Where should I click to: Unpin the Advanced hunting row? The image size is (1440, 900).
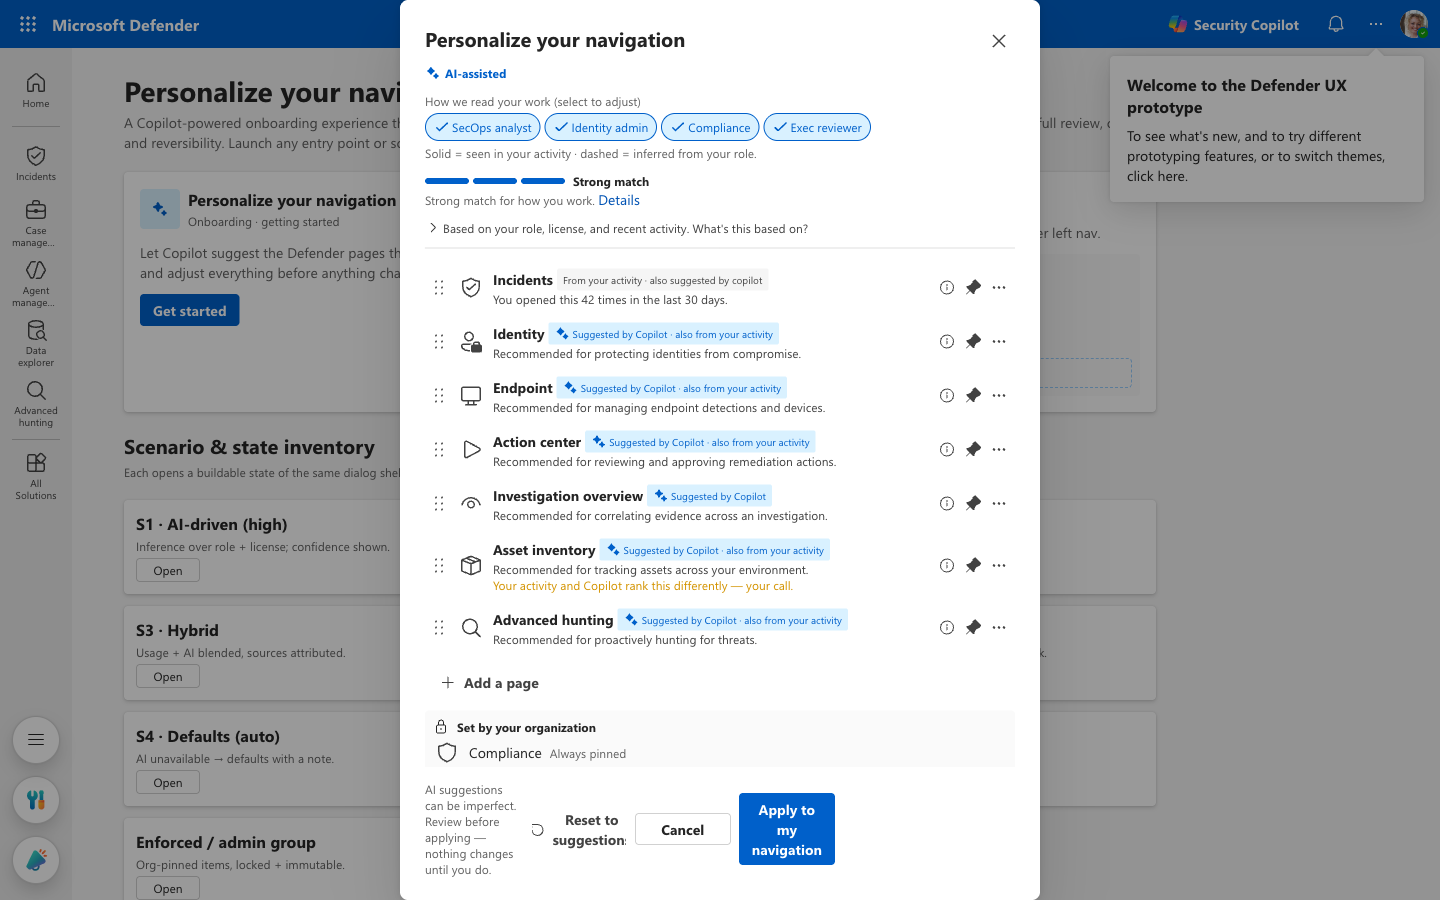coord(973,627)
